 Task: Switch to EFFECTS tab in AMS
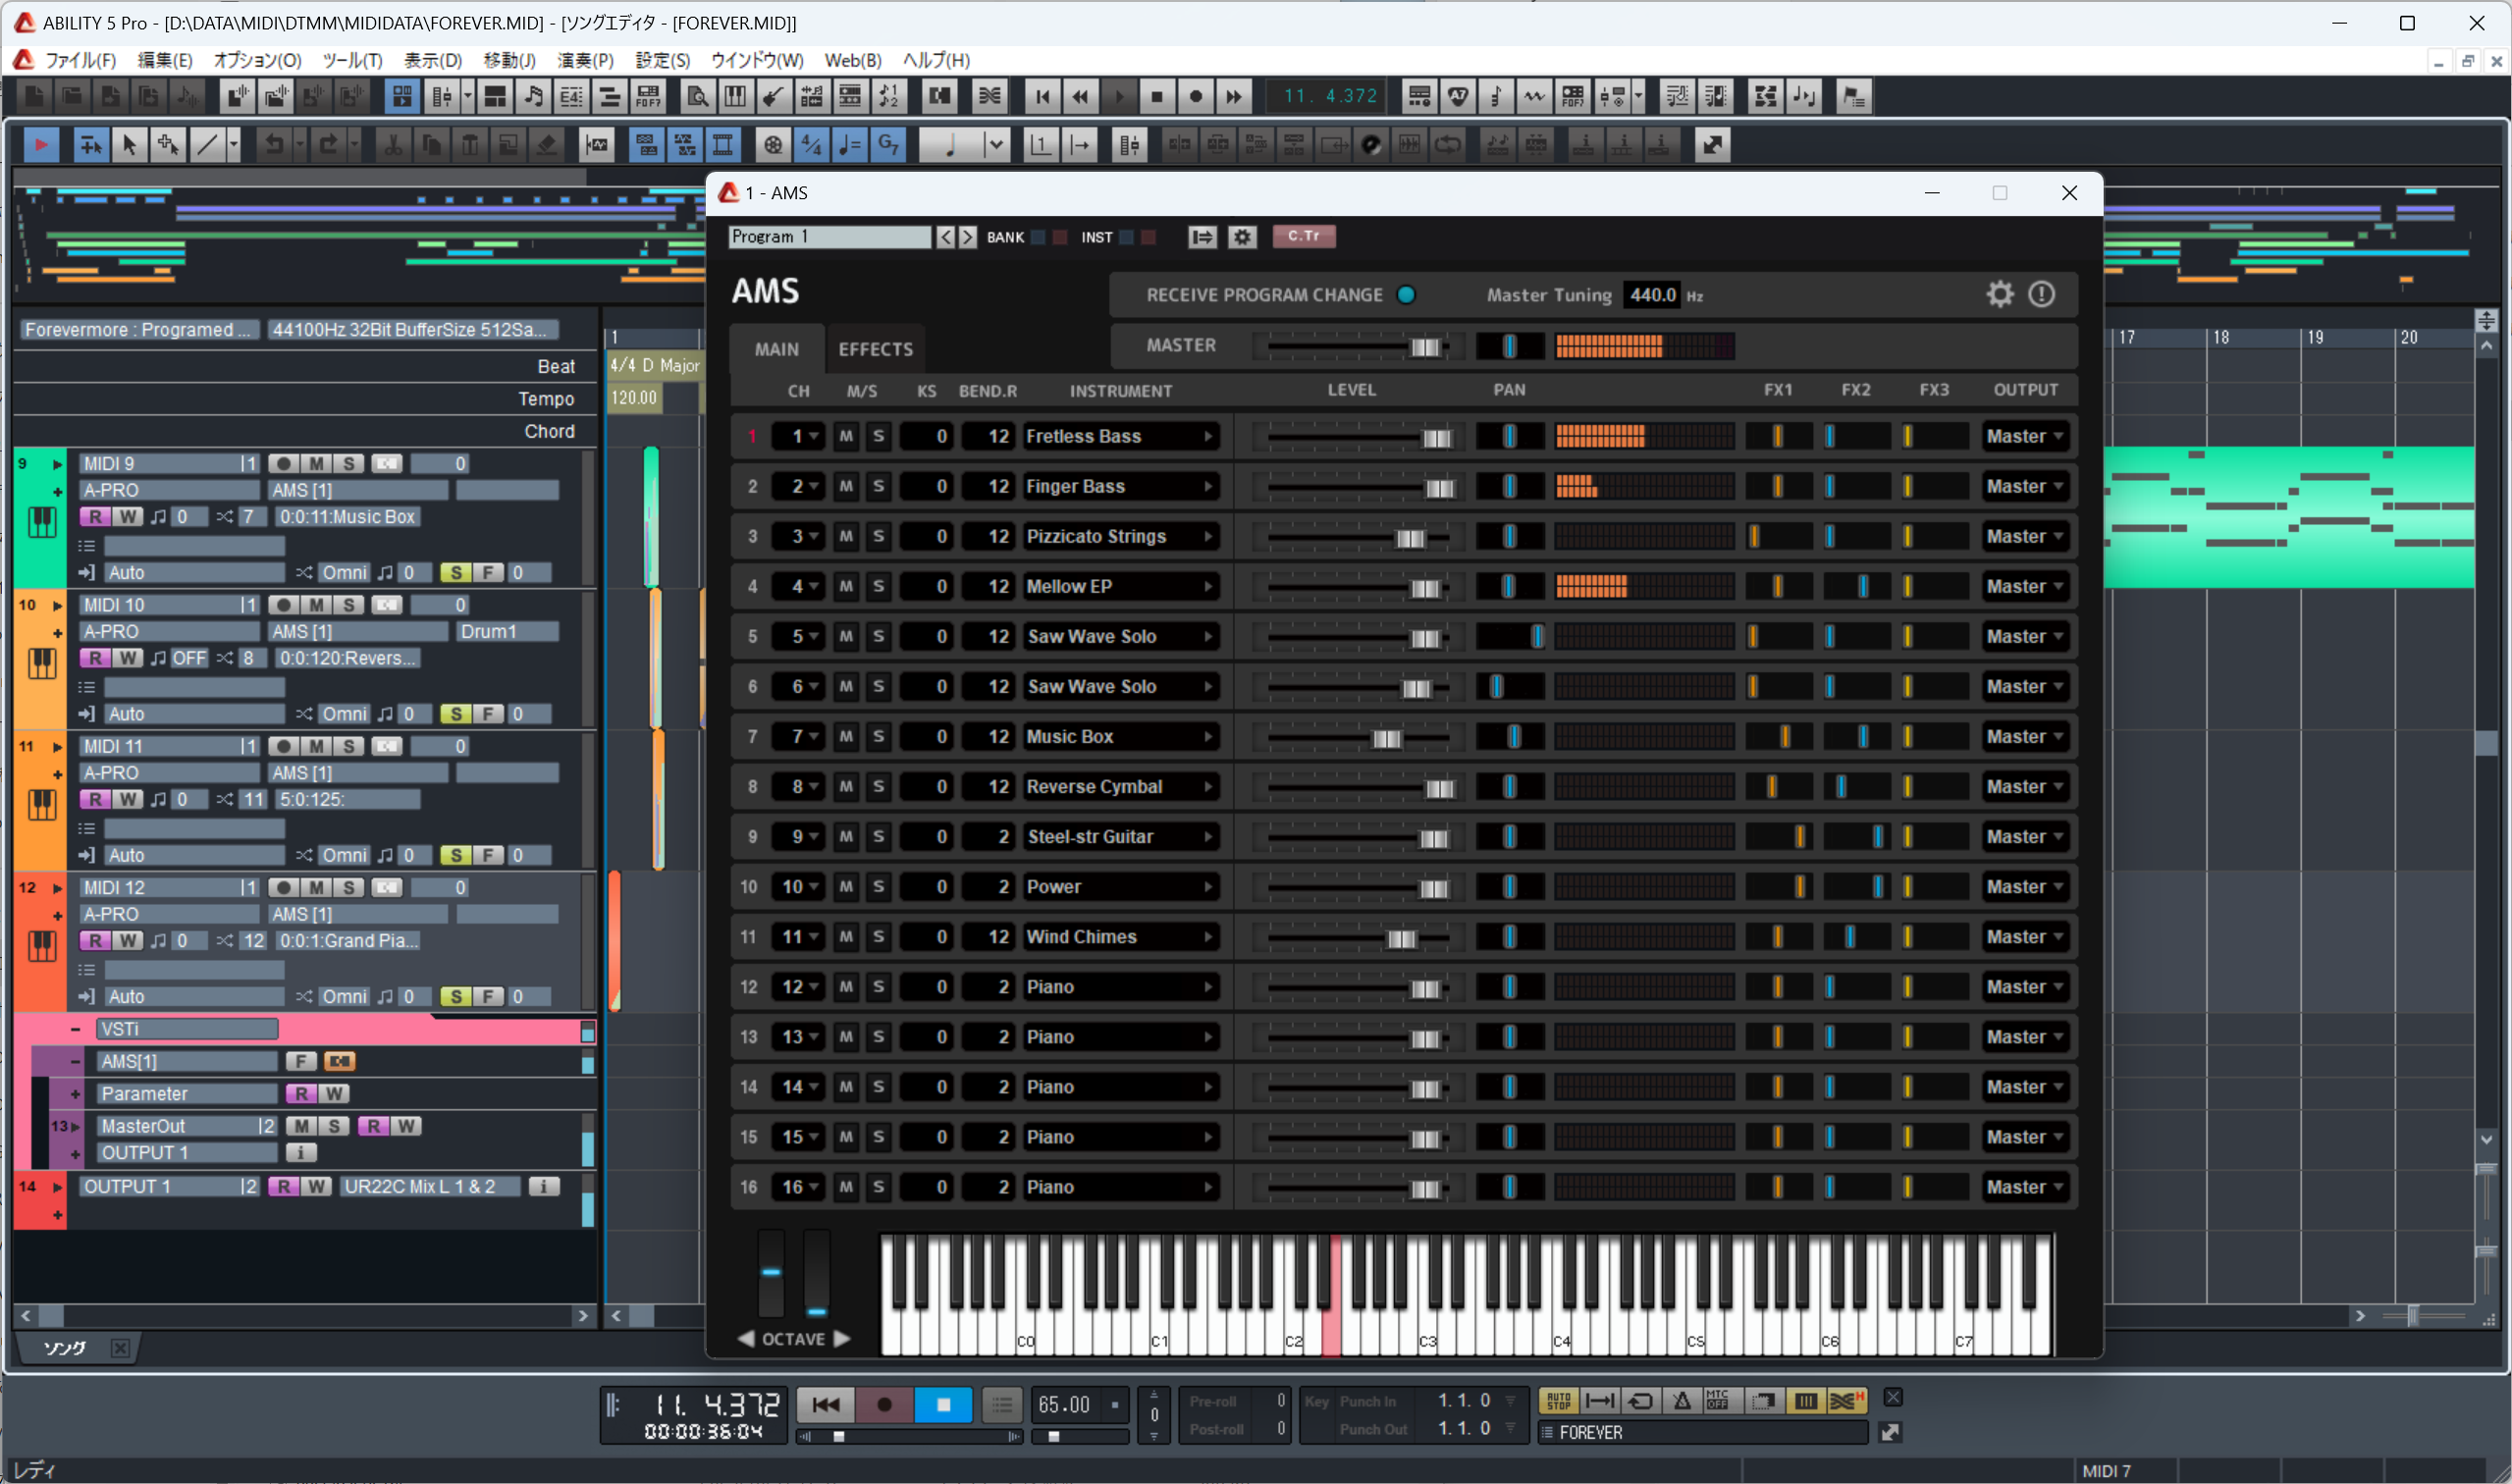[x=876, y=349]
